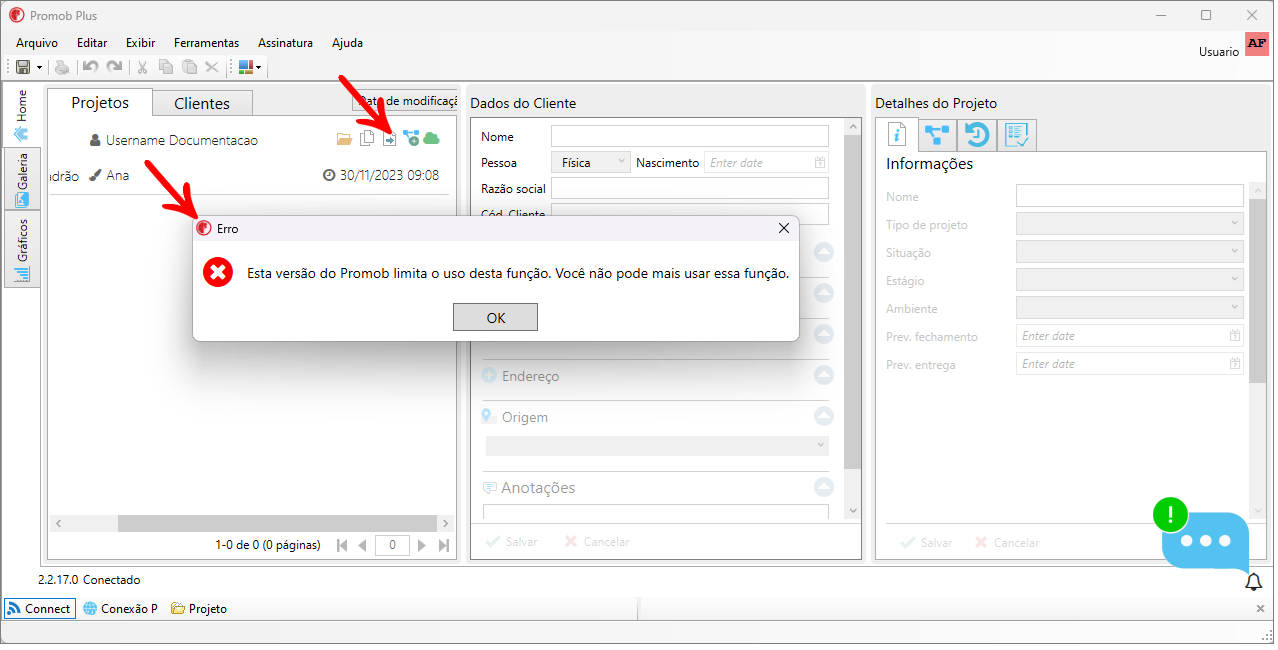Click the notification bell icon
The height and width of the screenshot is (650, 1278).
pos(1253,582)
